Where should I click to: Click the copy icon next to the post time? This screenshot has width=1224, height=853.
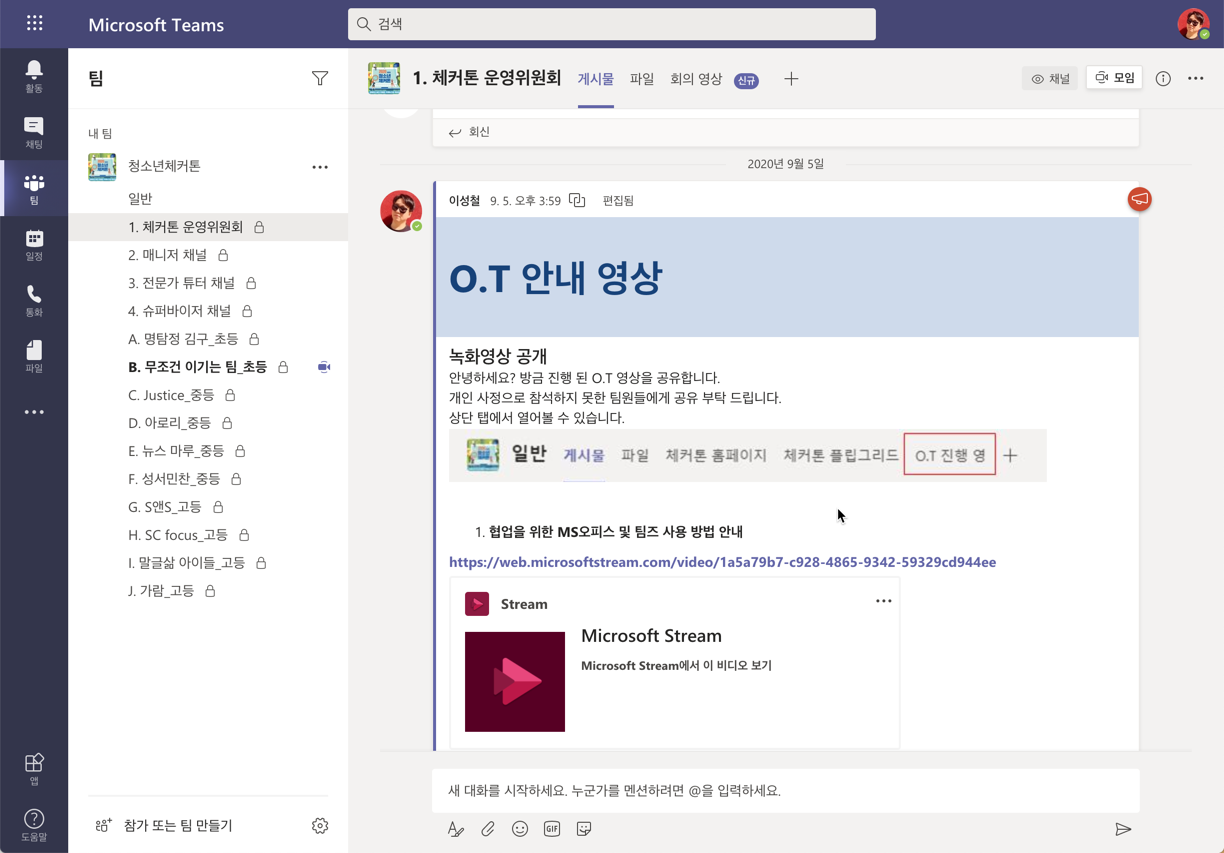click(578, 200)
